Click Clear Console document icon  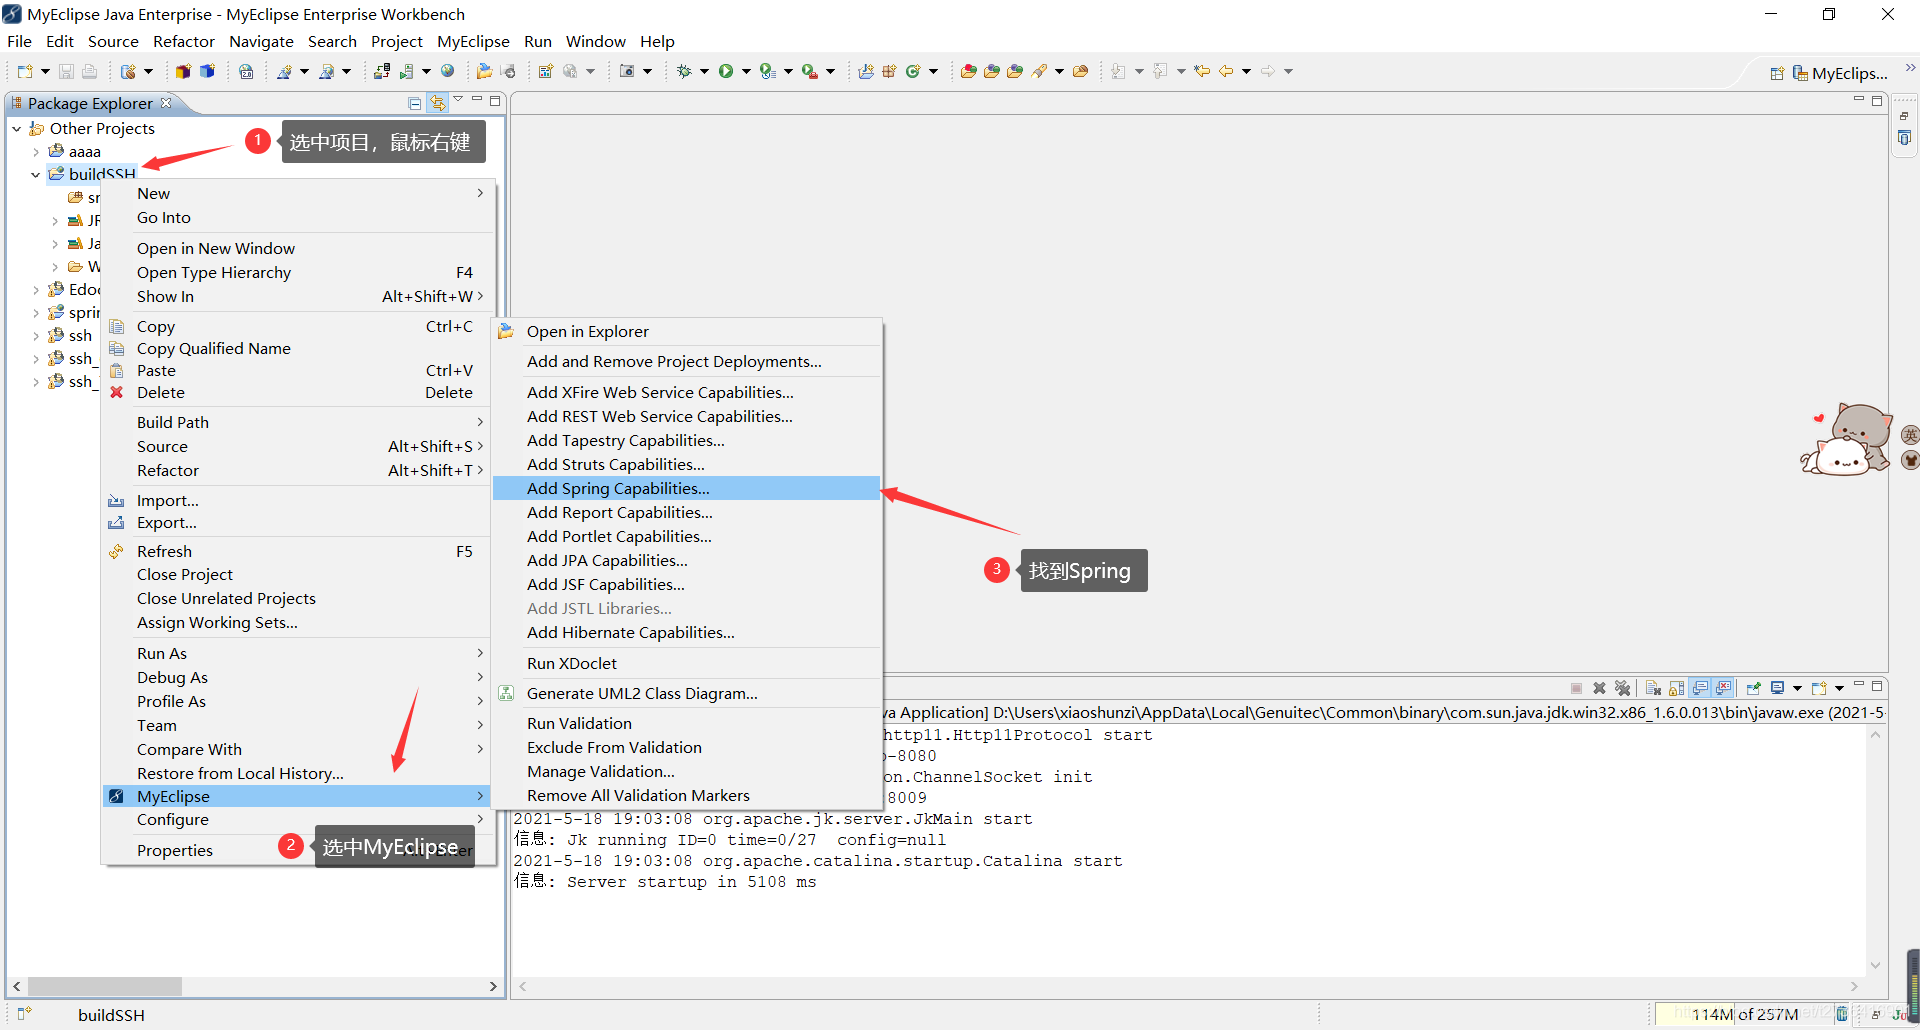pyautogui.click(x=1653, y=688)
